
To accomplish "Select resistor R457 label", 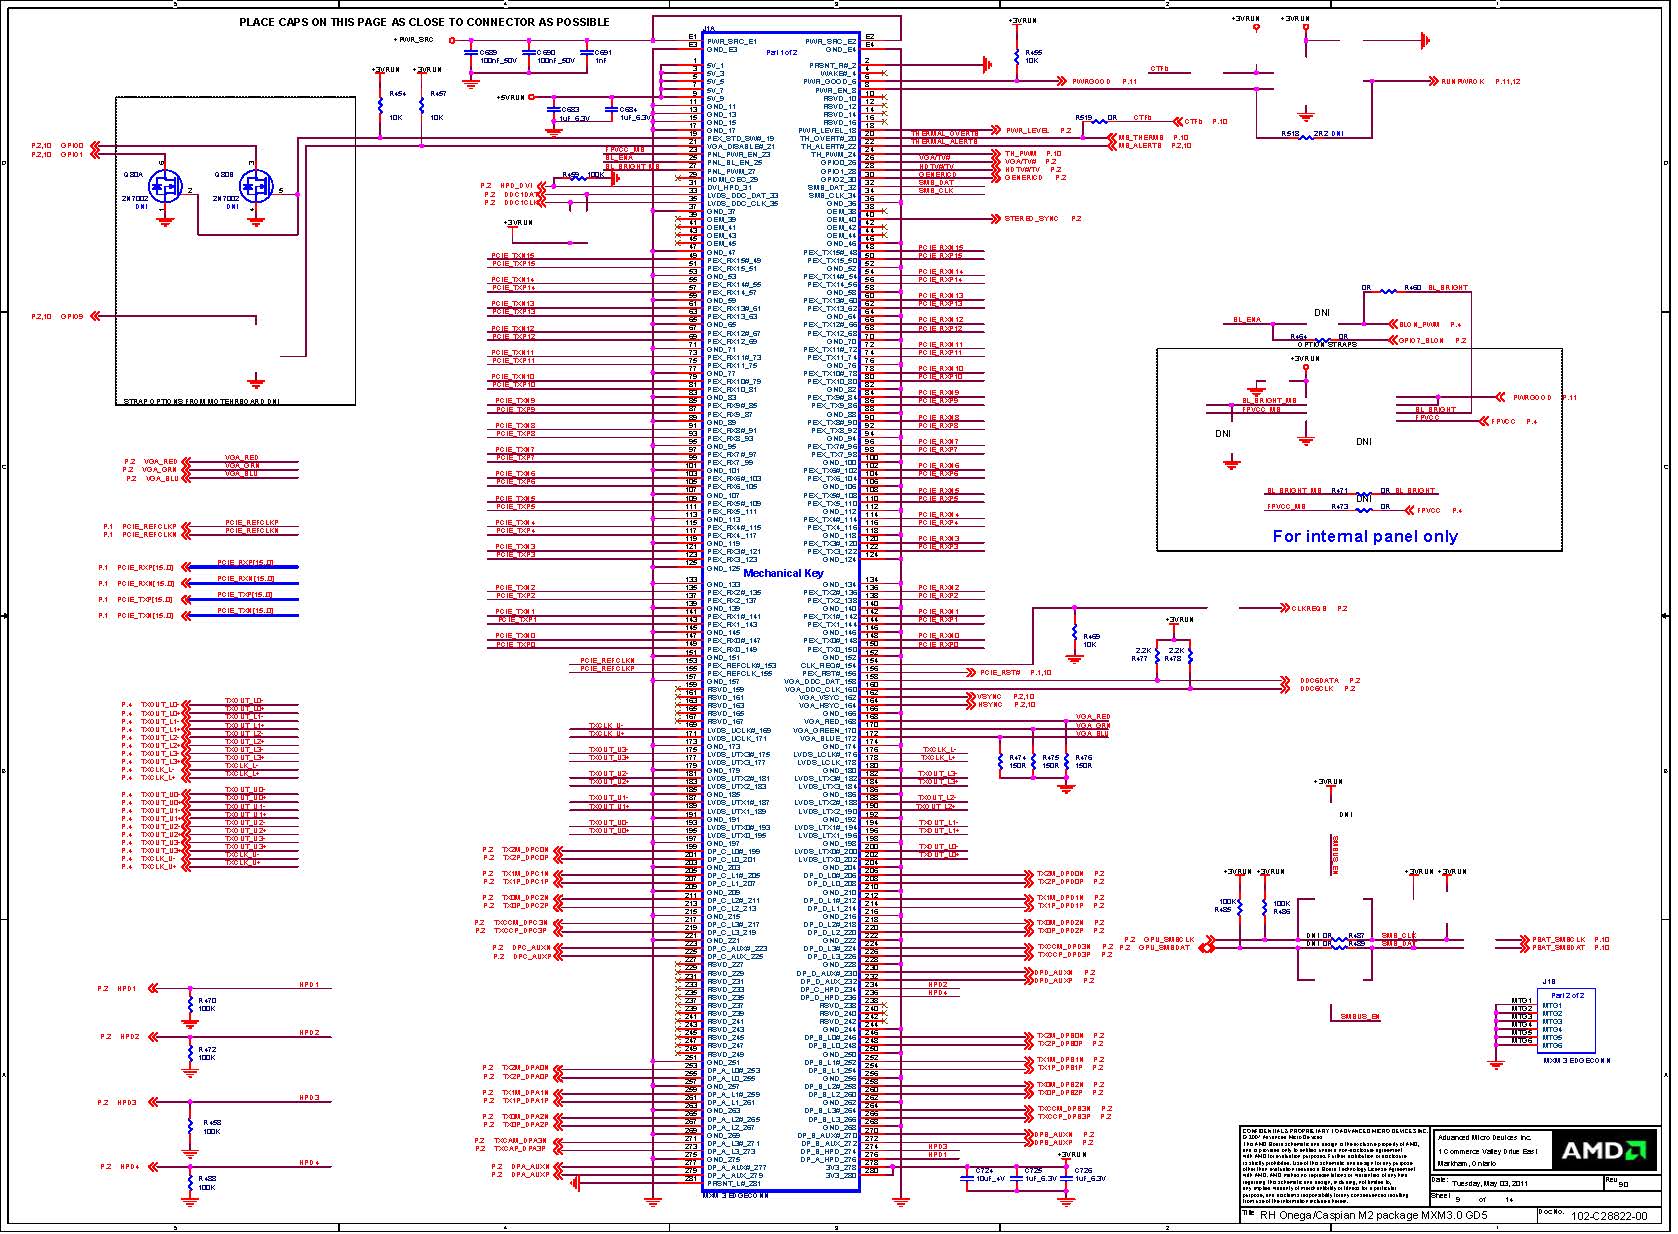I will 438,93.
